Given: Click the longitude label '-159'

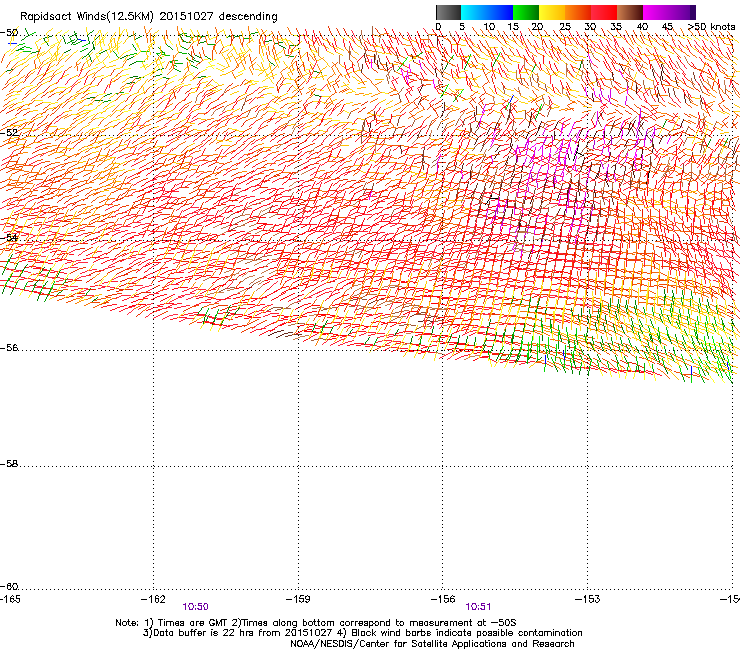Looking at the screenshot, I should coord(298,599).
